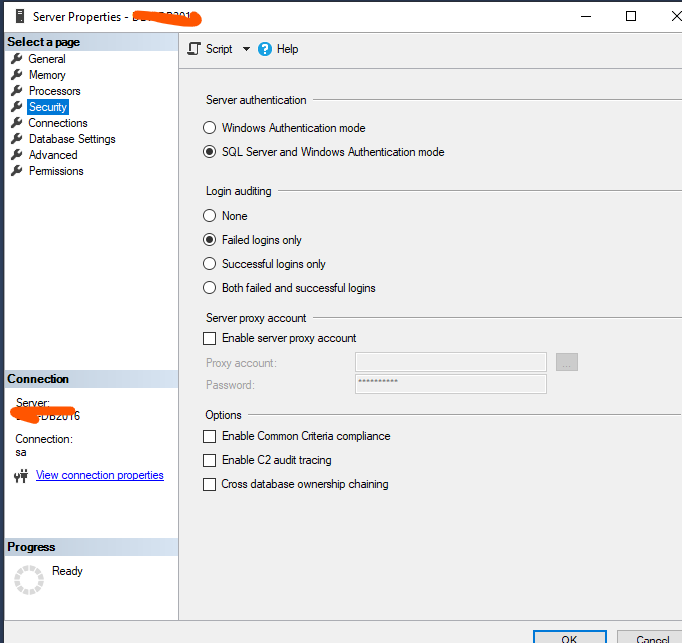
Task: Click the wrench icon beside Permissions
Action: (x=17, y=171)
